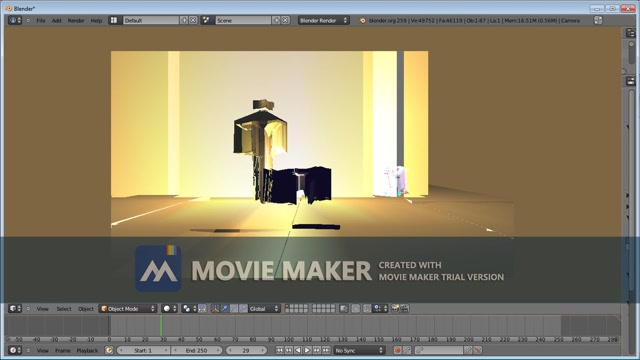Viewport: 640px width, 360px height.
Task: Open the Render menu
Action: tap(76, 20)
